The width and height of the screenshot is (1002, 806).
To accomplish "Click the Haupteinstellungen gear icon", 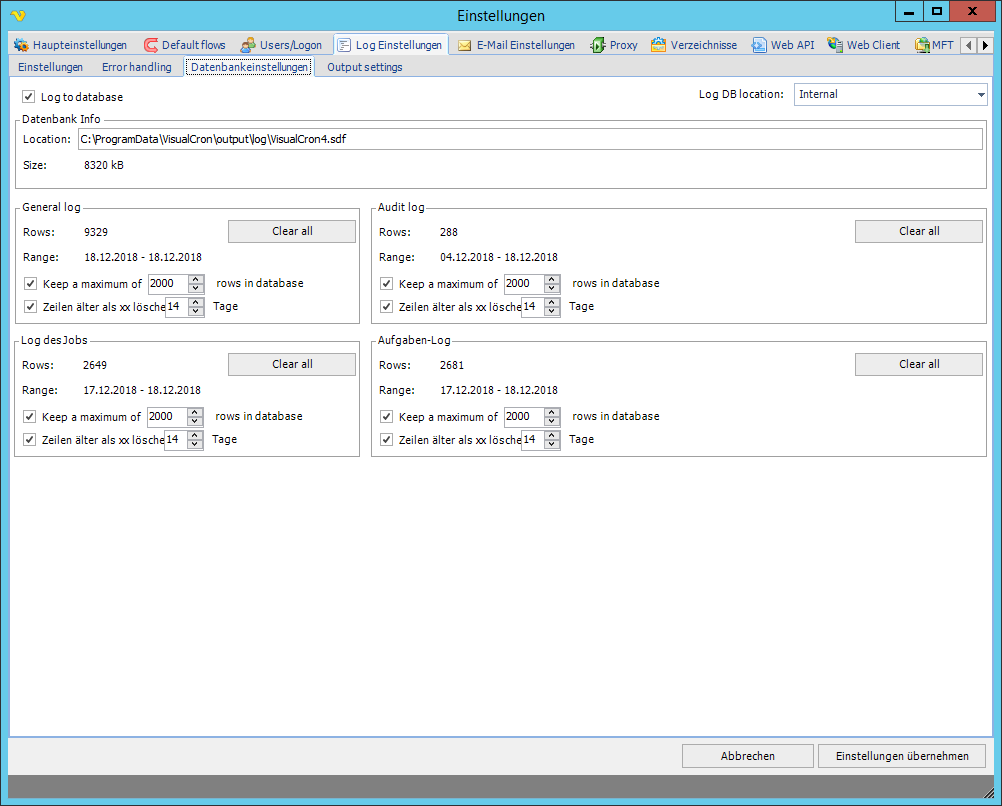I will (22, 45).
